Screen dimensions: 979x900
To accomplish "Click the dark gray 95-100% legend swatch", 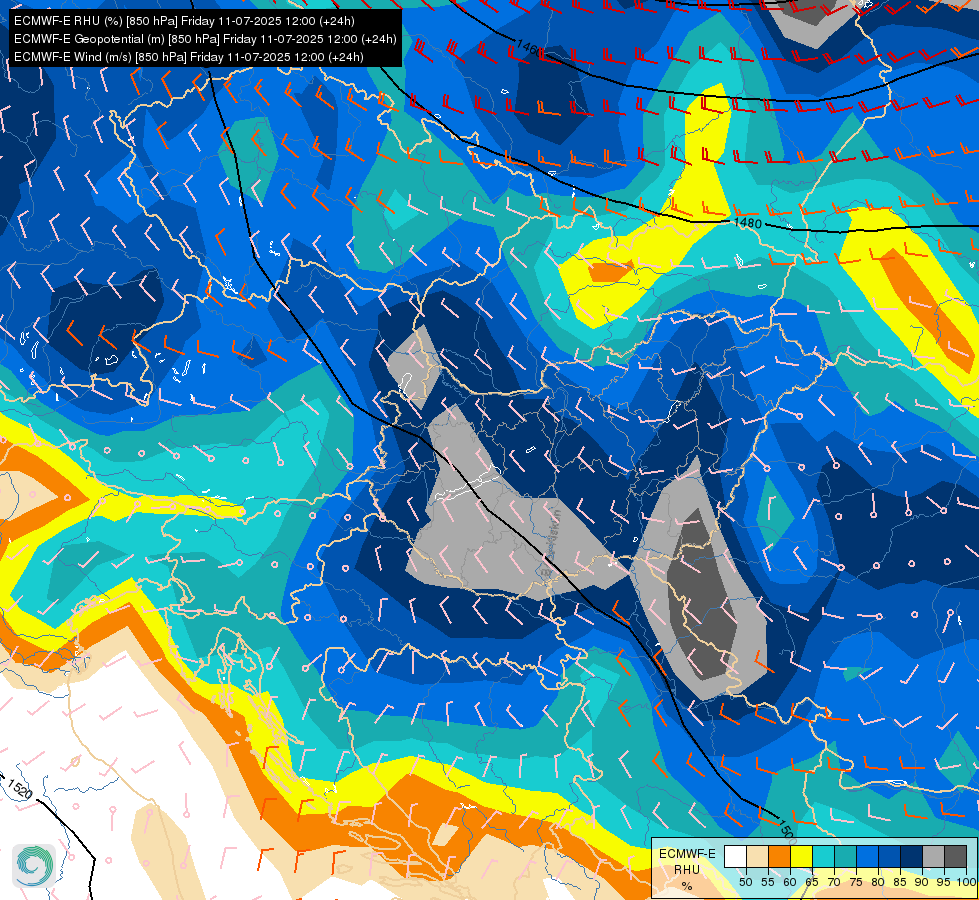I will 956,856.
